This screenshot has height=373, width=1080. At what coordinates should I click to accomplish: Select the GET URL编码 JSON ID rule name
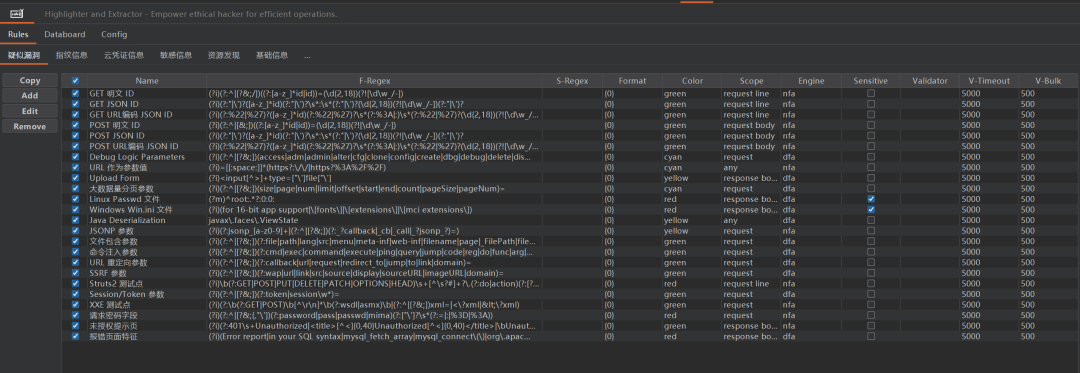(131, 115)
